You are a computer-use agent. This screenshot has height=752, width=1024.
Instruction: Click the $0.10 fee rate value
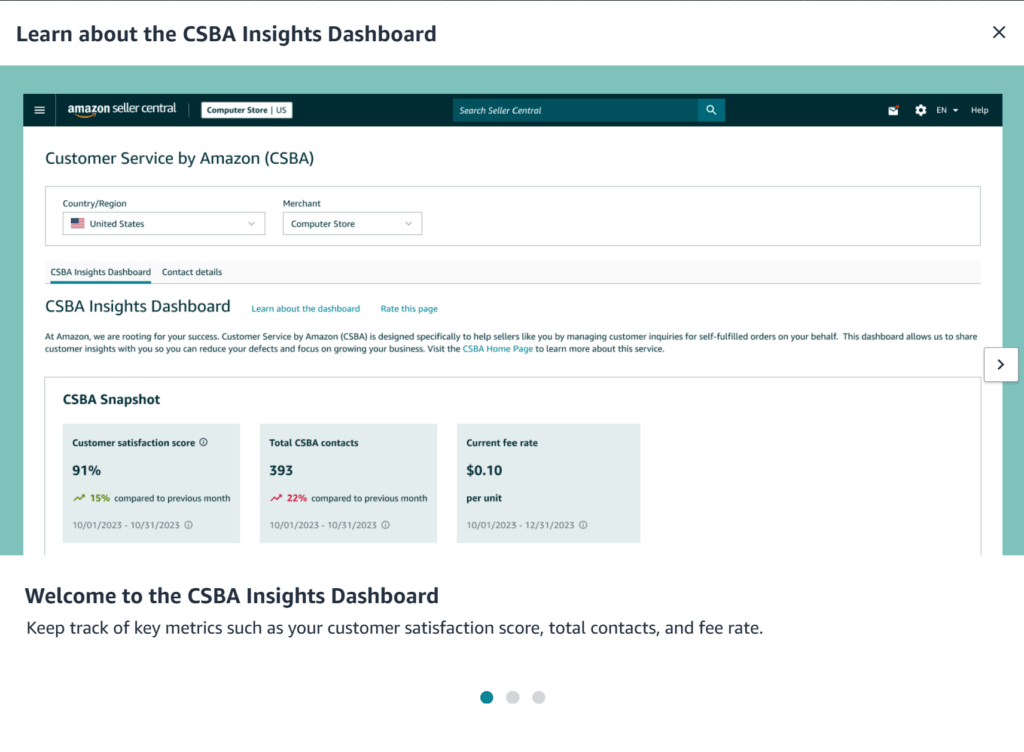(x=484, y=470)
